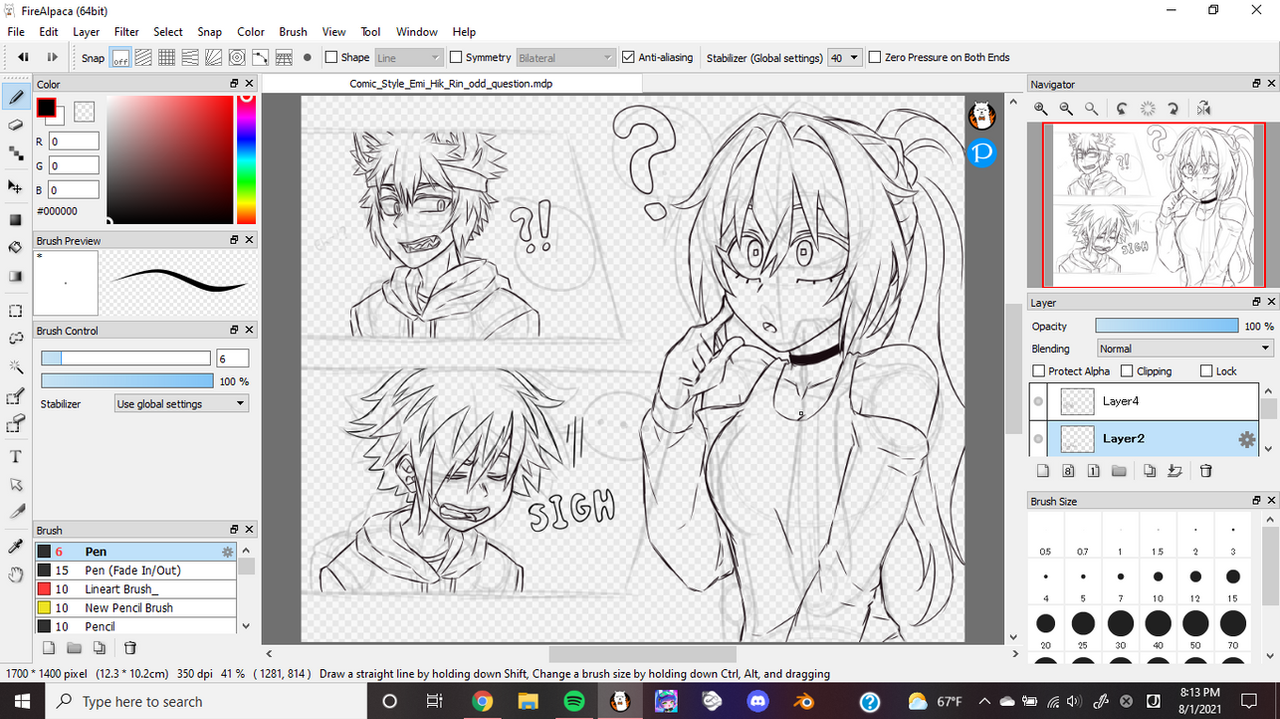The image size is (1280, 719).
Task: Select the Gradient tool
Action: click(16, 276)
